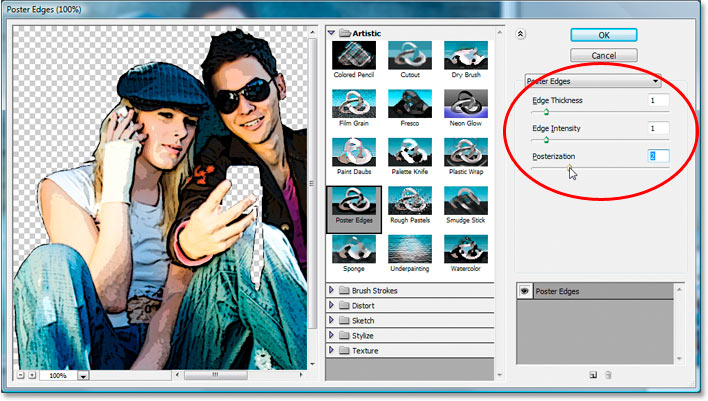Click the Edge Thickness value field

(x=657, y=101)
